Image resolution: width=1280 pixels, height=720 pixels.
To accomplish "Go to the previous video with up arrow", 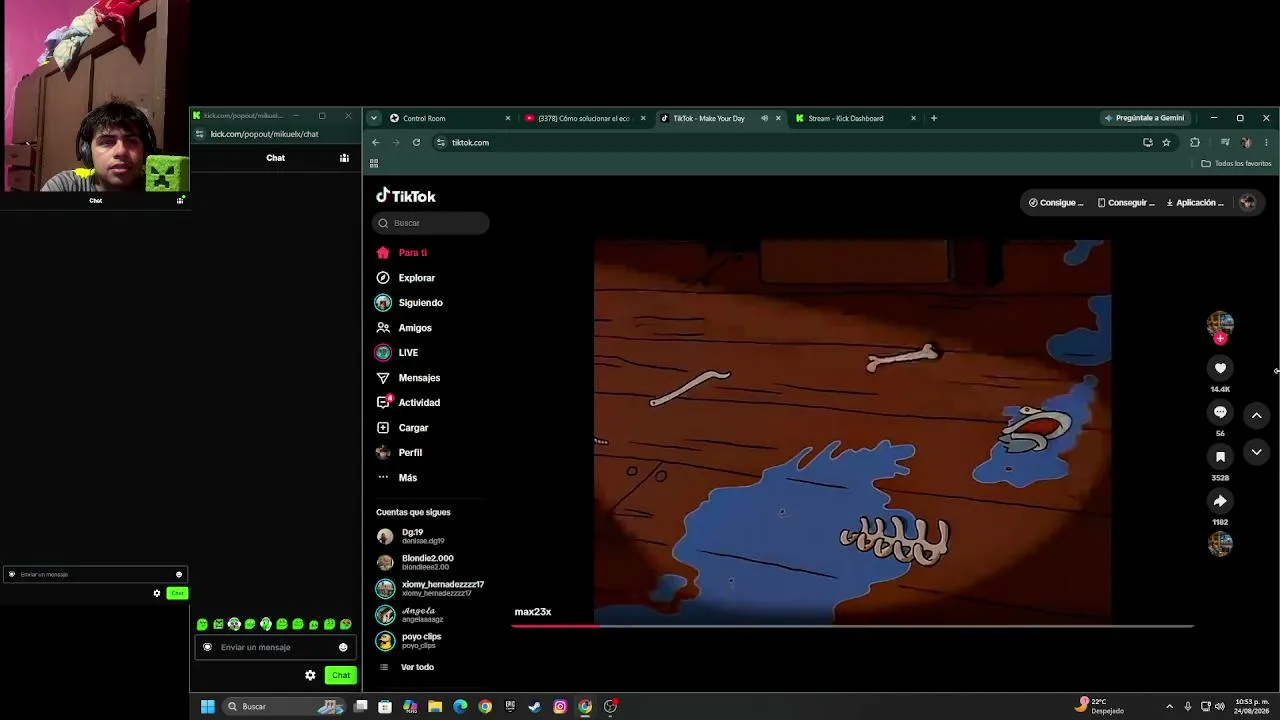I will [x=1257, y=415].
